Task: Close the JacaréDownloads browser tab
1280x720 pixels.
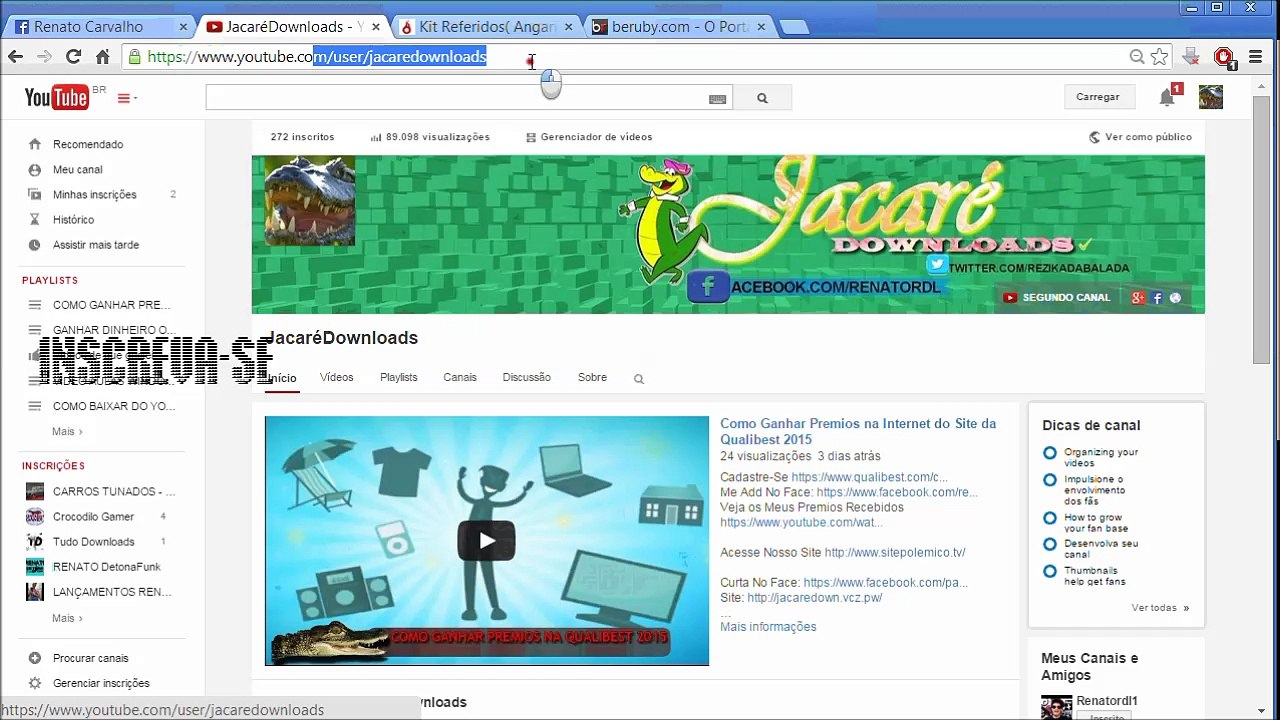Action: [376, 27]
